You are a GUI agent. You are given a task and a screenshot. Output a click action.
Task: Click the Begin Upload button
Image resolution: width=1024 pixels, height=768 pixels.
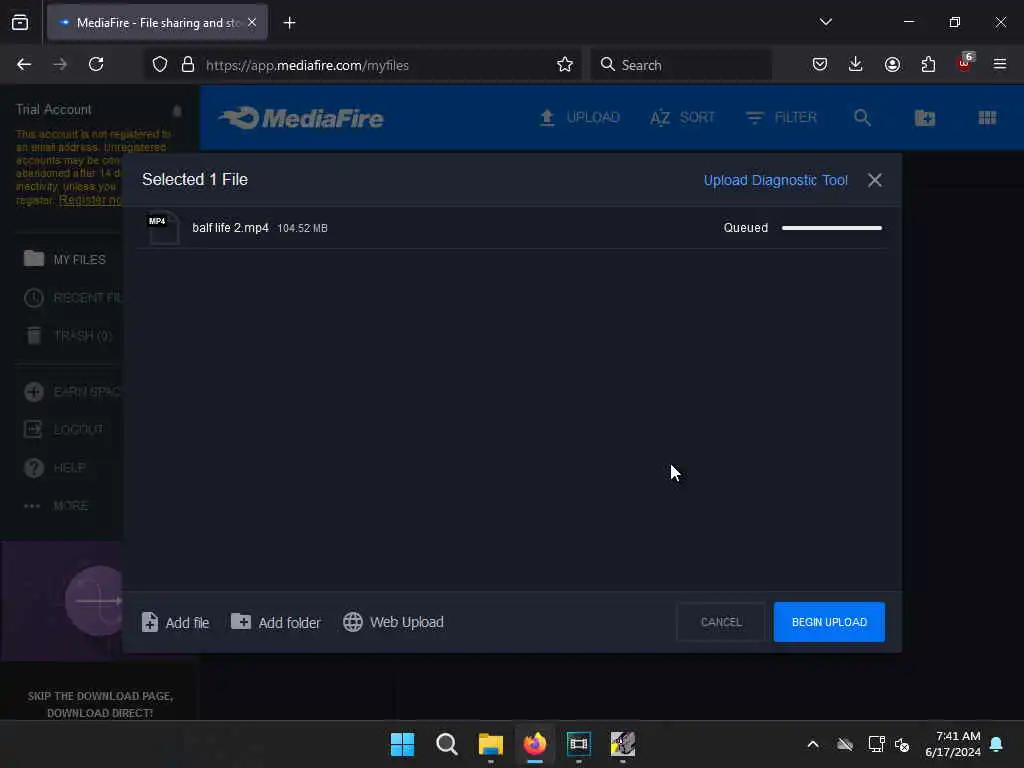coord(829,622)
